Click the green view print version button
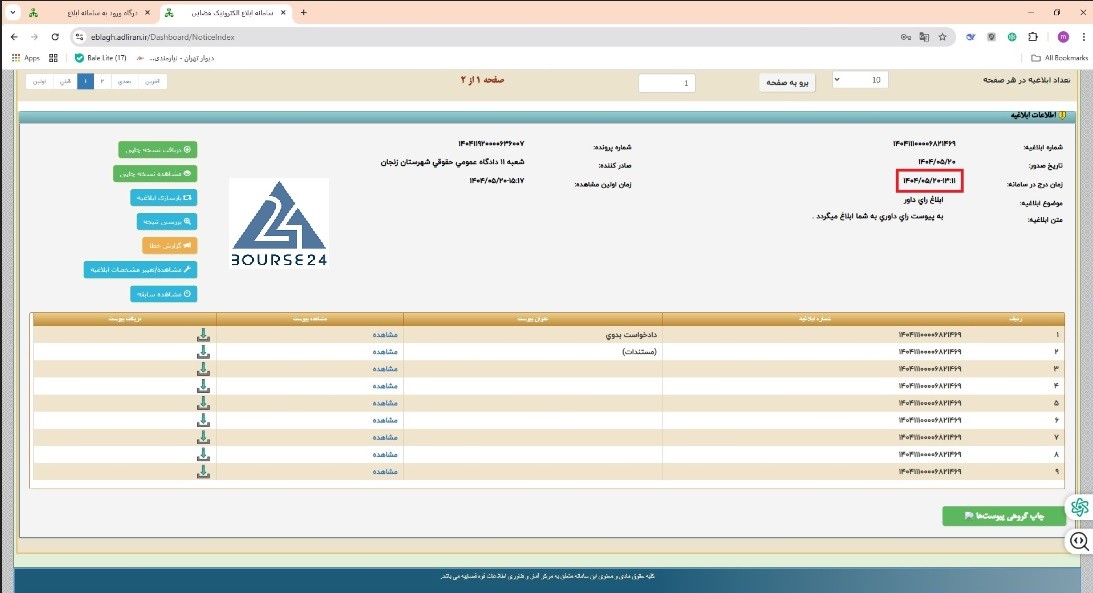Viewport: 1093px width, 593px height. point(155,174)
